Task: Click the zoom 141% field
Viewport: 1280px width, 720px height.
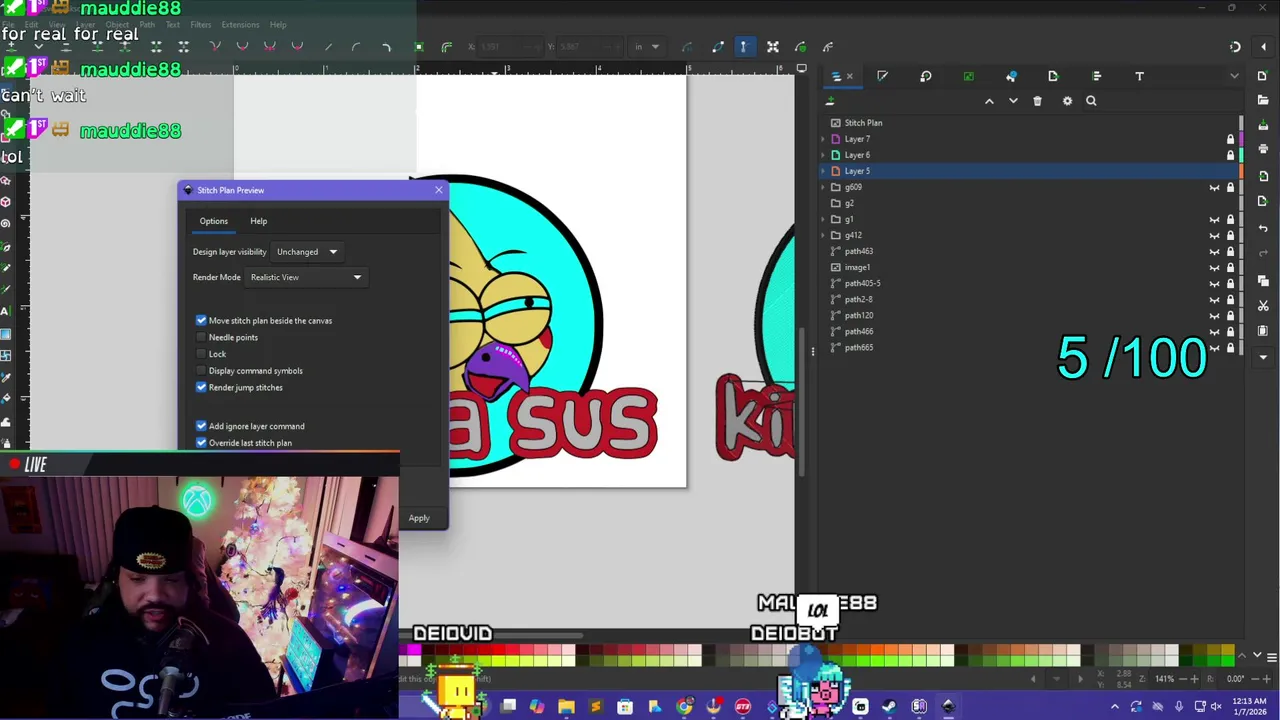Action: 1165,679
